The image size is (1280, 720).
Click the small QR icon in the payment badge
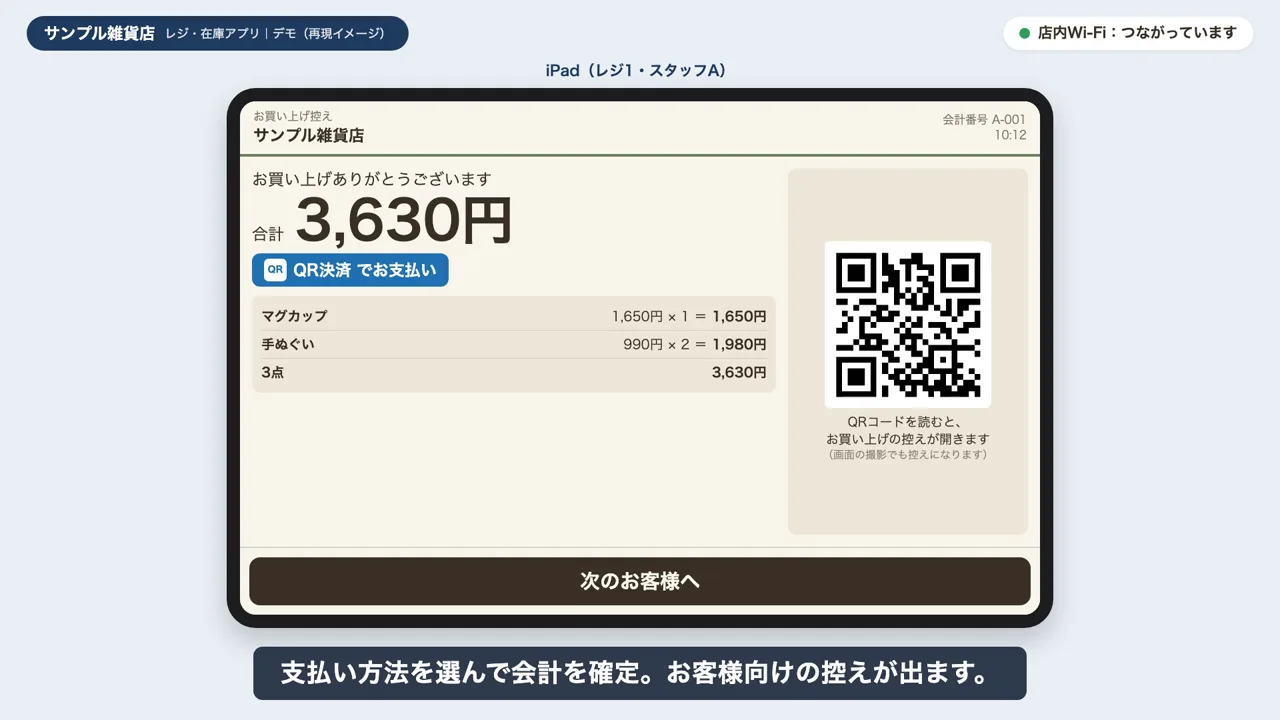275,270
